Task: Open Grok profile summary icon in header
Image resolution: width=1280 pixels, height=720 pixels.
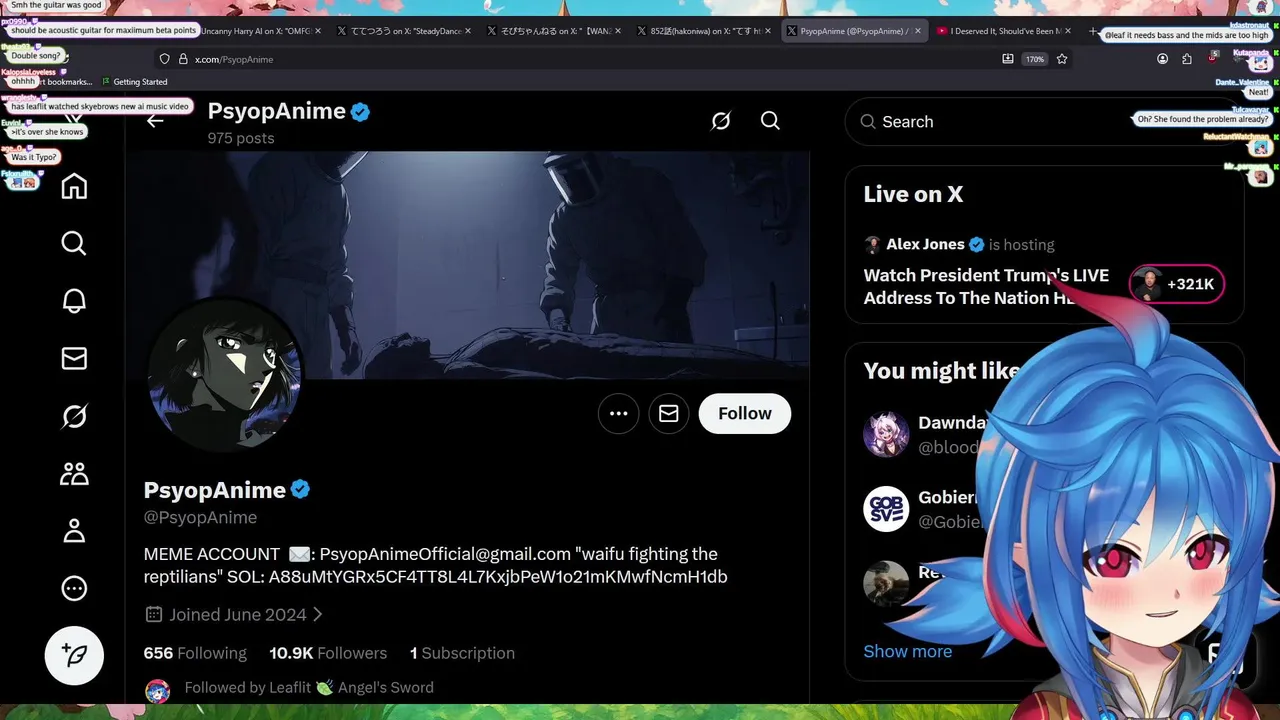Action: click(x=721, y=121)
